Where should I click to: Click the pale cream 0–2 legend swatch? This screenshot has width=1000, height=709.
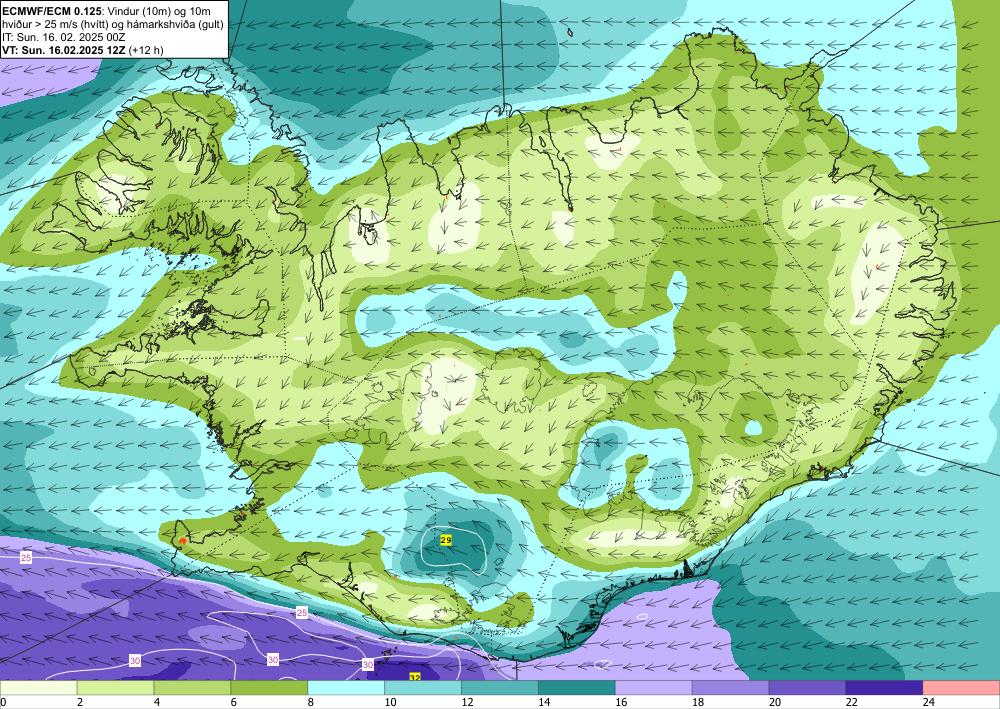point(38,688)
